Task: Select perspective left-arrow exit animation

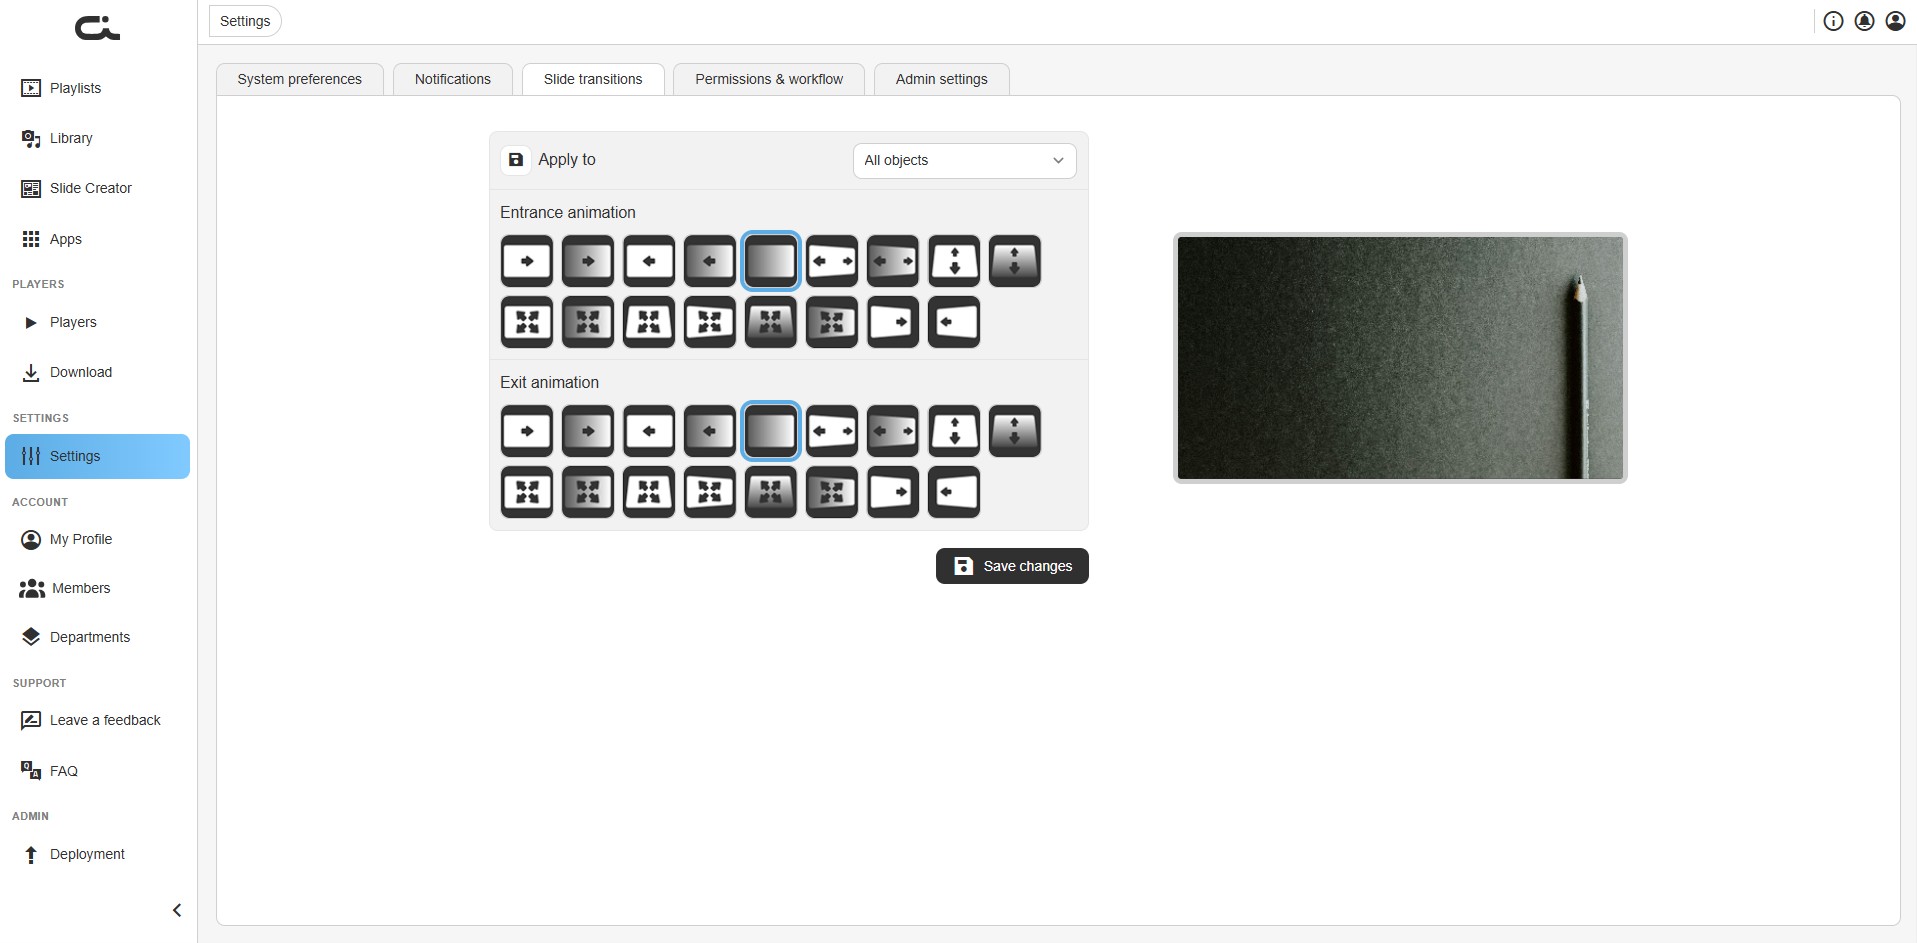Action: point(954,492)
